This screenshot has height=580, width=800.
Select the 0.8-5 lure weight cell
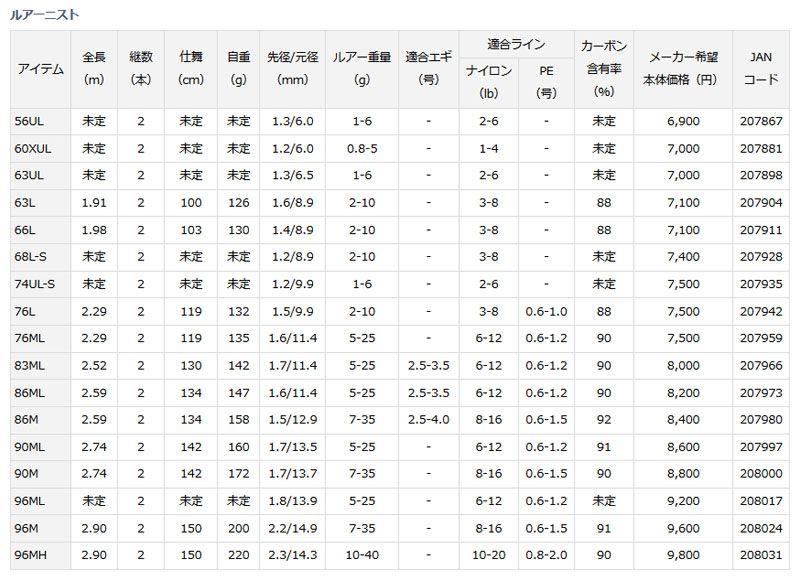(x=362, y=149)
